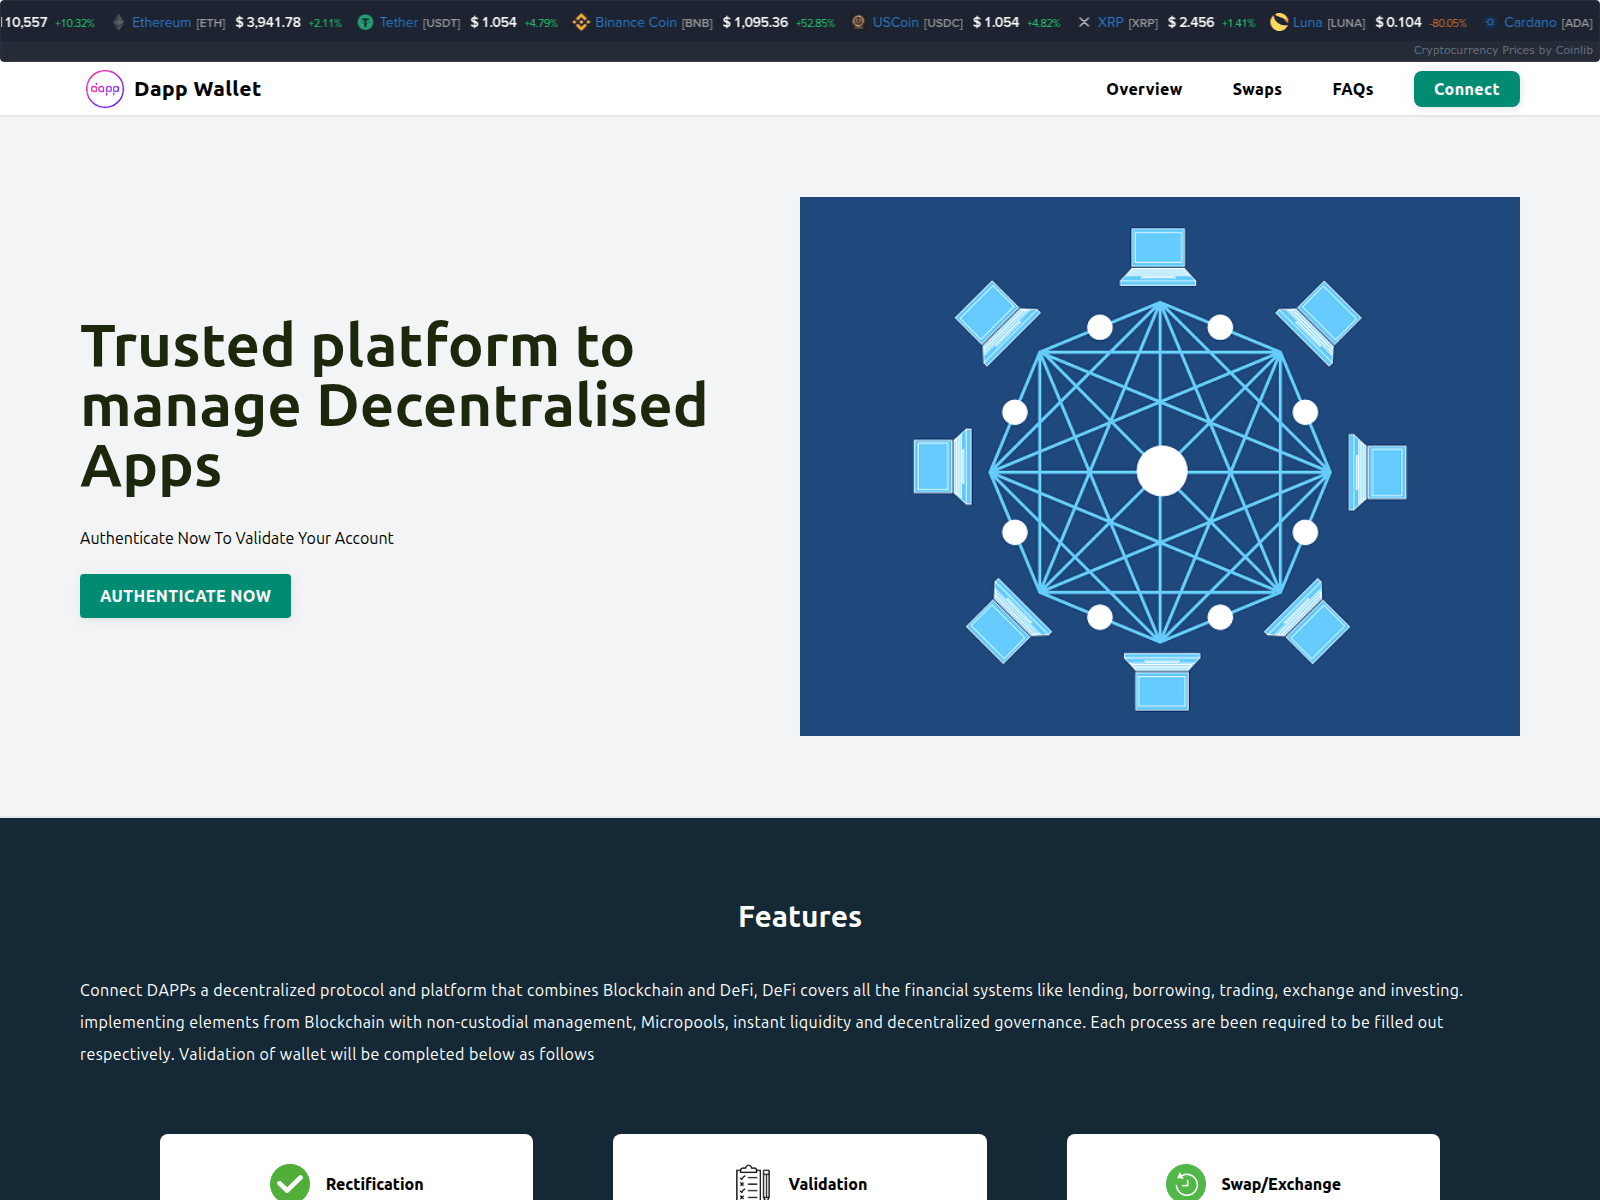Click the XRP cross icon

1084,22
